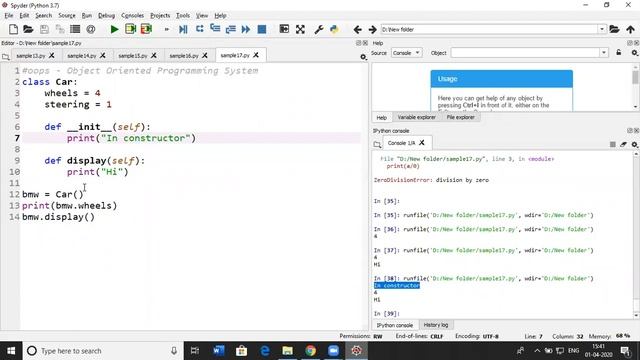Switch to sample13.py editor tab

pyautogui.click(x=31, y=56)
